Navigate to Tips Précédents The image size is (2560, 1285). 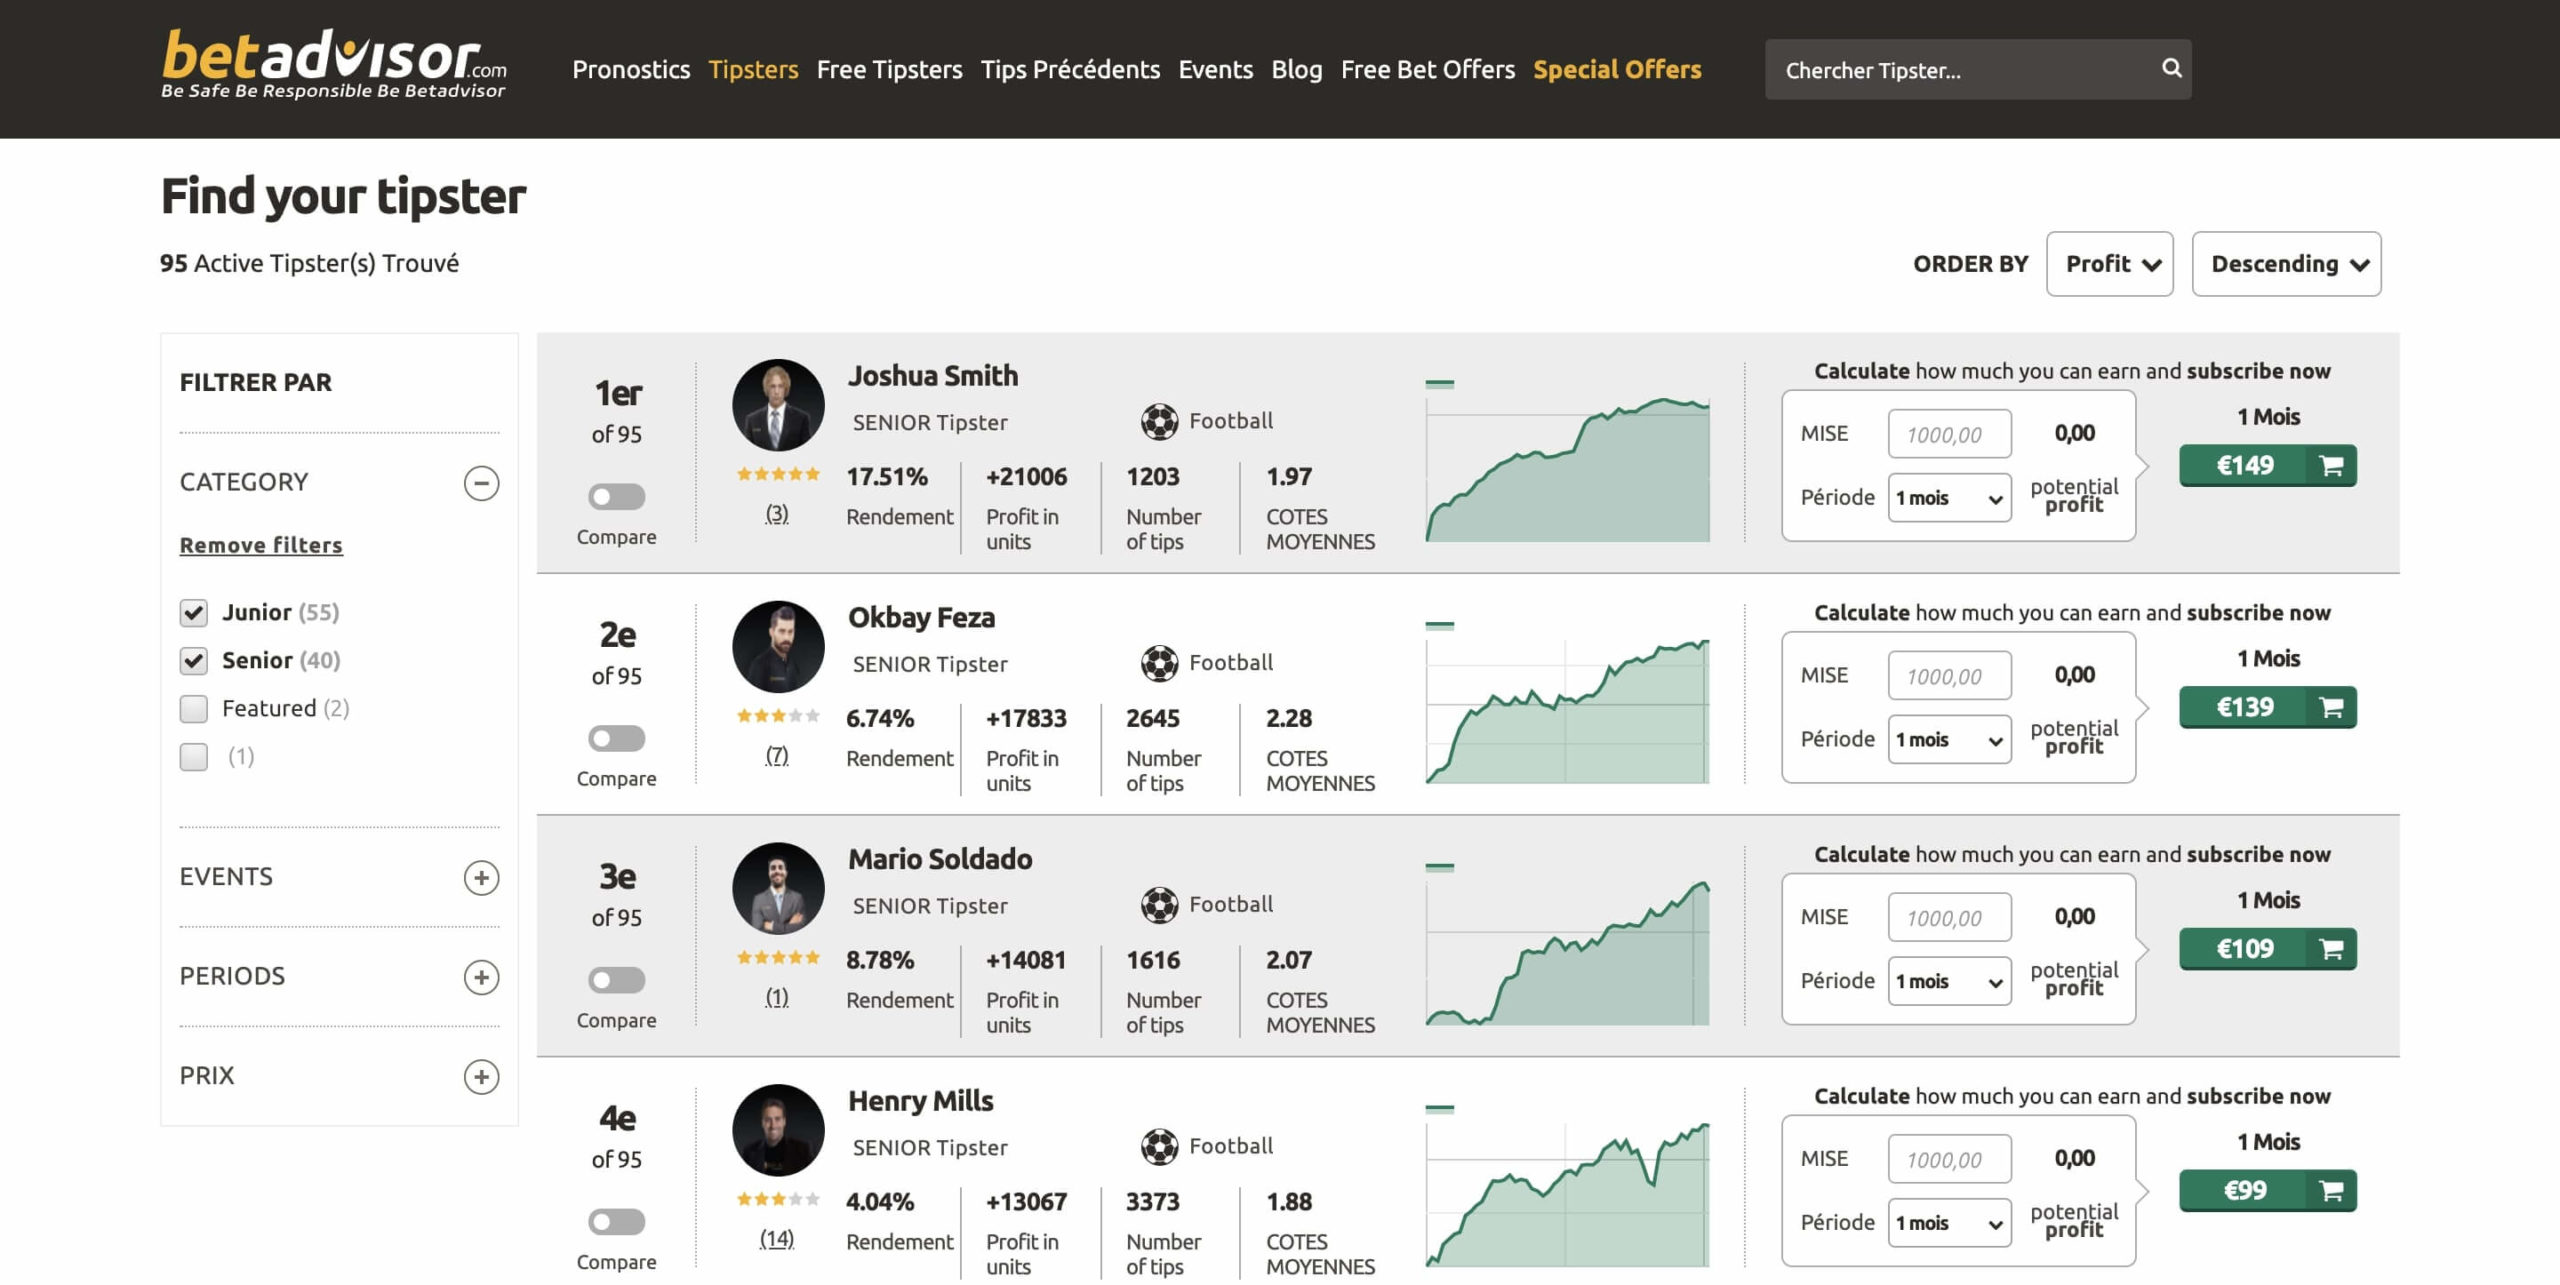(1070, 69)
